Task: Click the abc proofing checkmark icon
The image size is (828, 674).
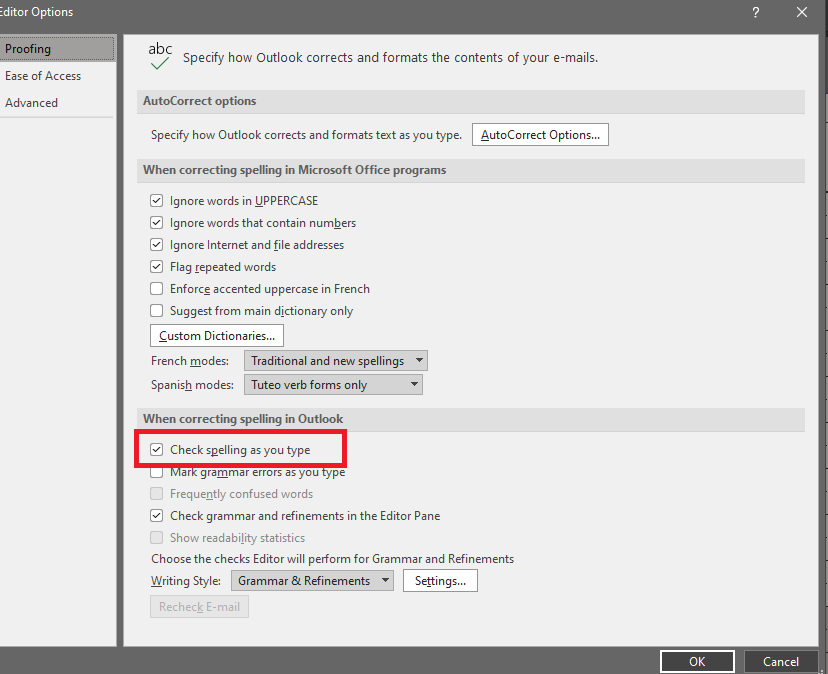Action: point(160,56)
